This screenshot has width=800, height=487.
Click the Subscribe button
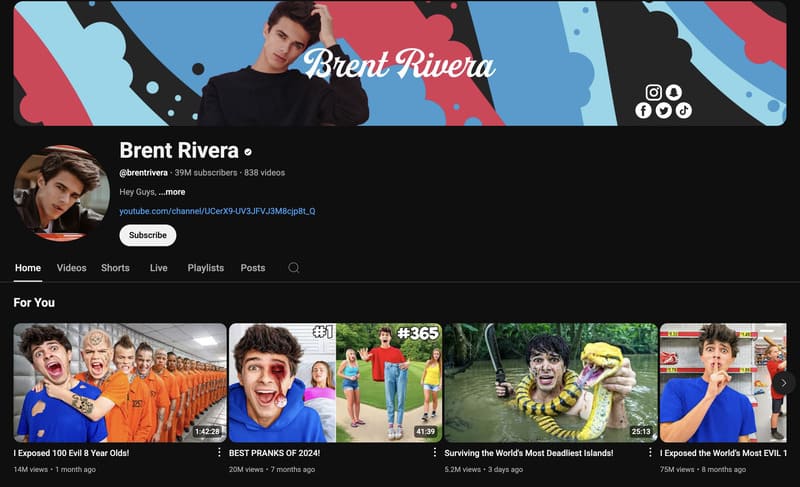click(x=147, y=235)
